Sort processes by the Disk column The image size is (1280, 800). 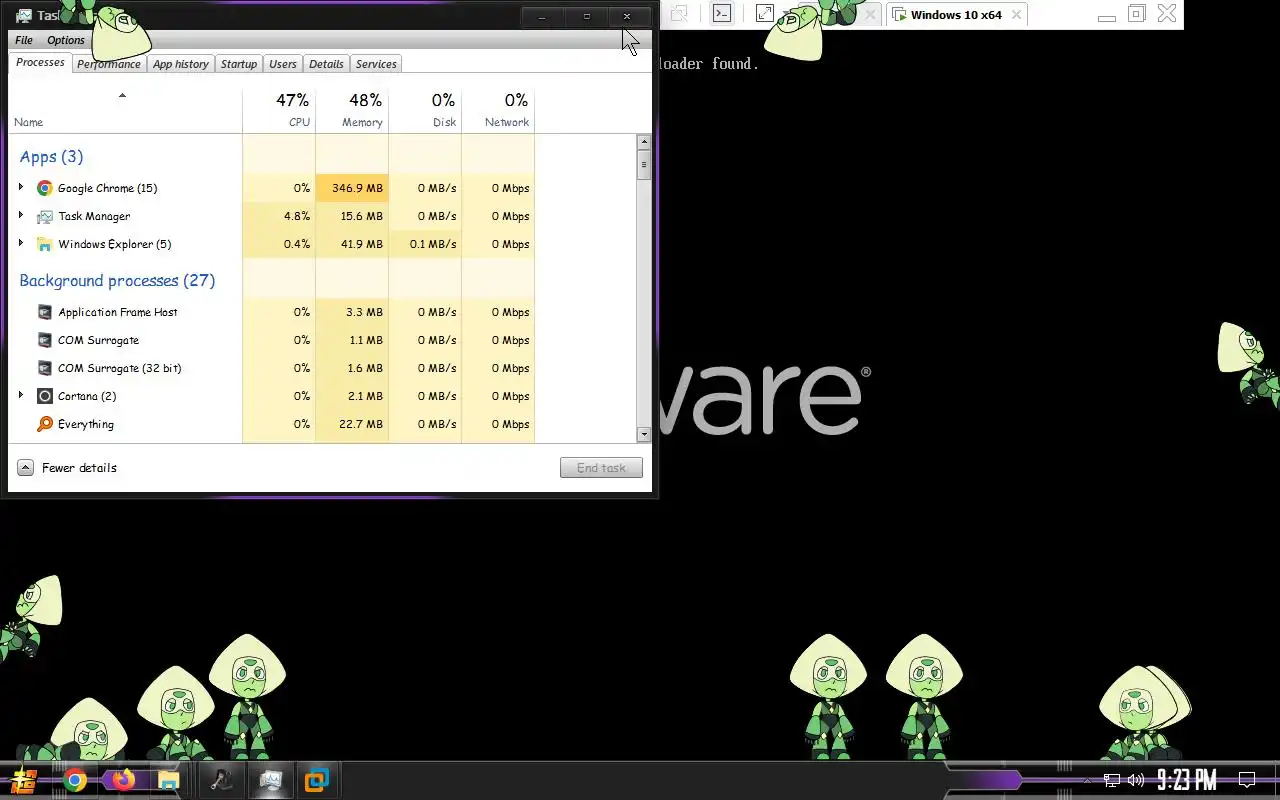425,111
